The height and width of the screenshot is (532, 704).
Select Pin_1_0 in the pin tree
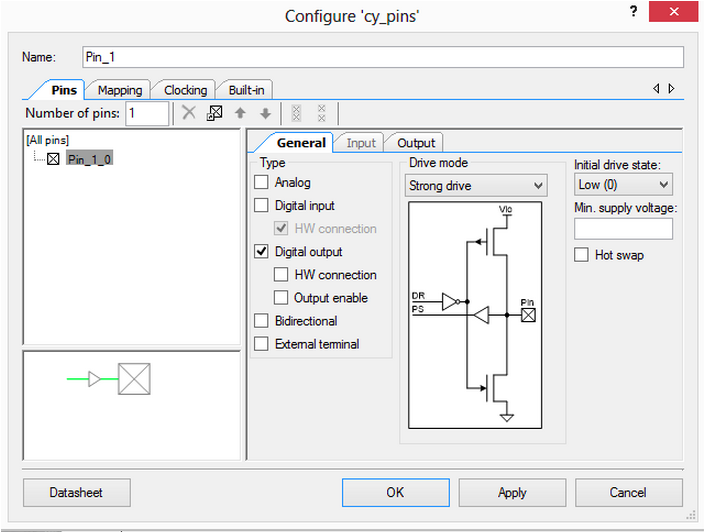[x=90, y=159]
